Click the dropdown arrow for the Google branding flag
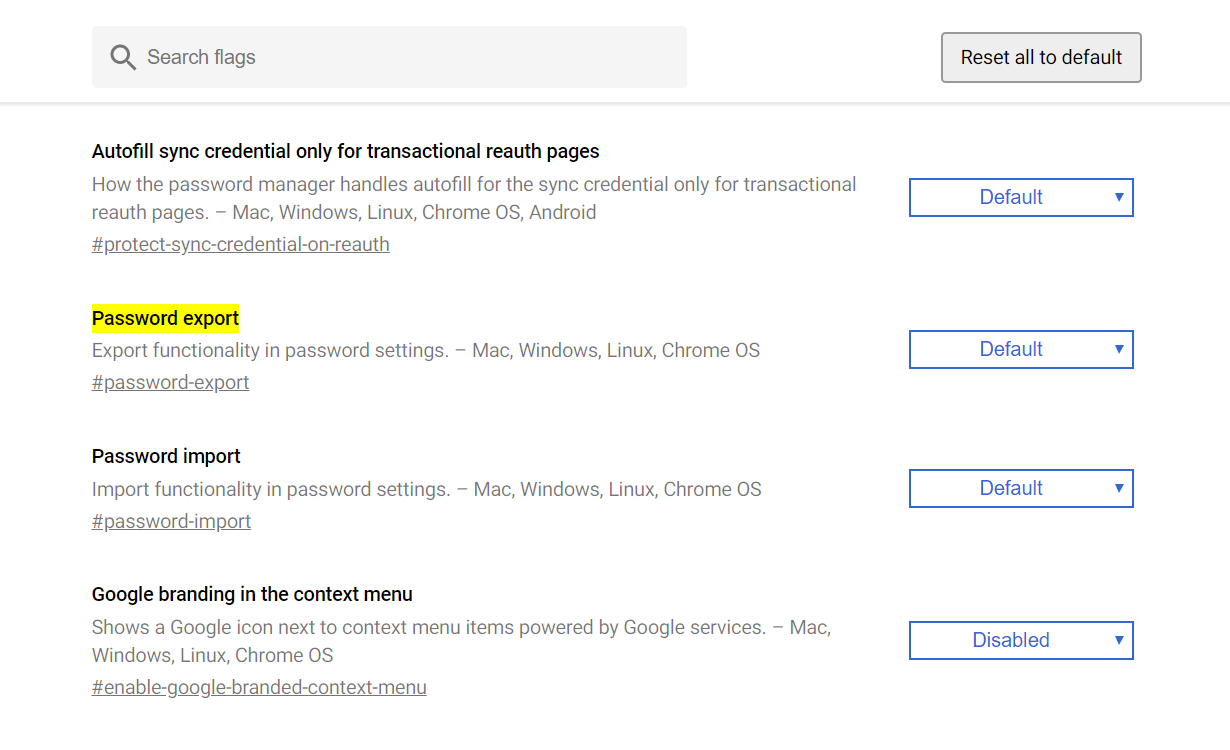This screenshot has height=750, width=1230. tap(1119, 640)
